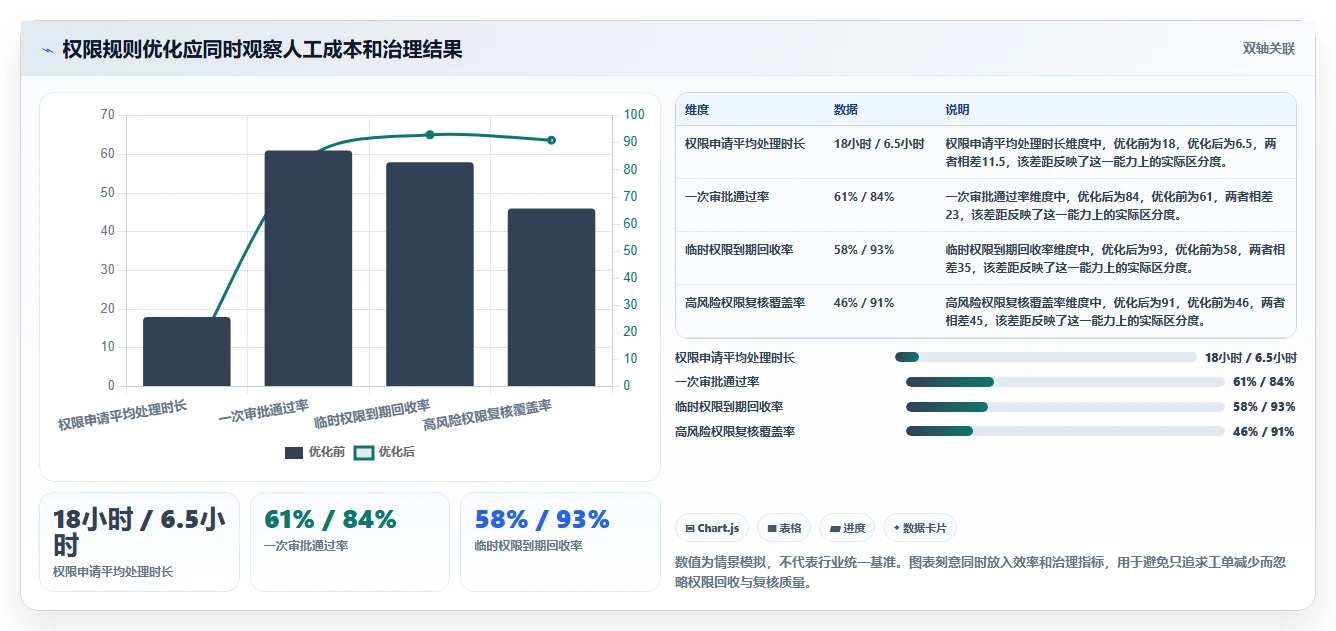Select table cell 高风险权限复核覆盖率
This screenshot has height=631, width=1336.
[x=745, y=302]
